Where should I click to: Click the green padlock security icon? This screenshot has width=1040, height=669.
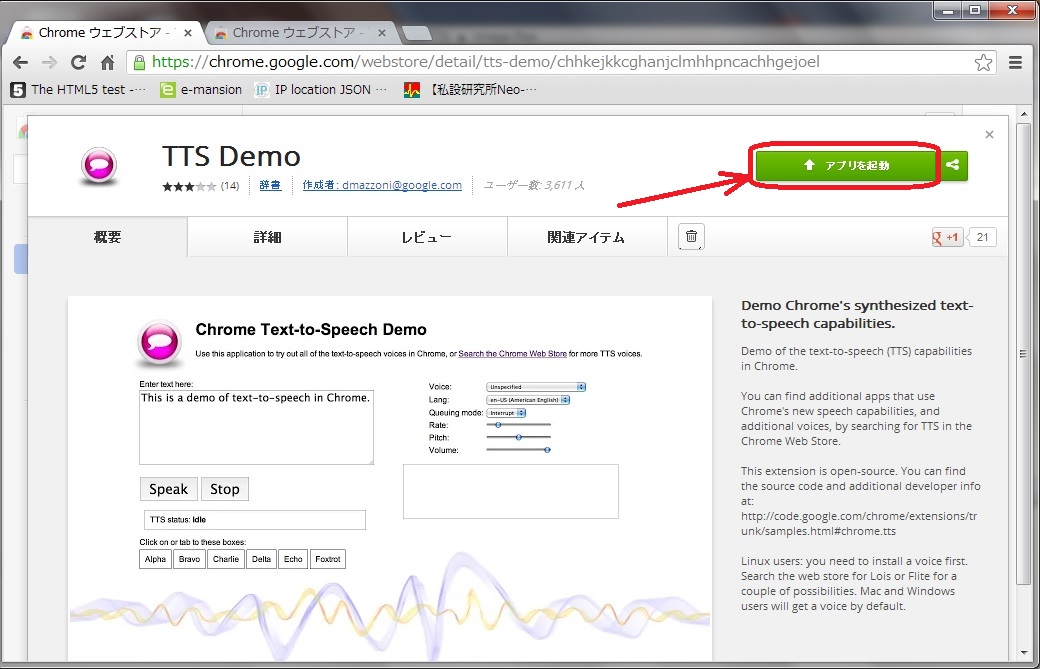139,62
